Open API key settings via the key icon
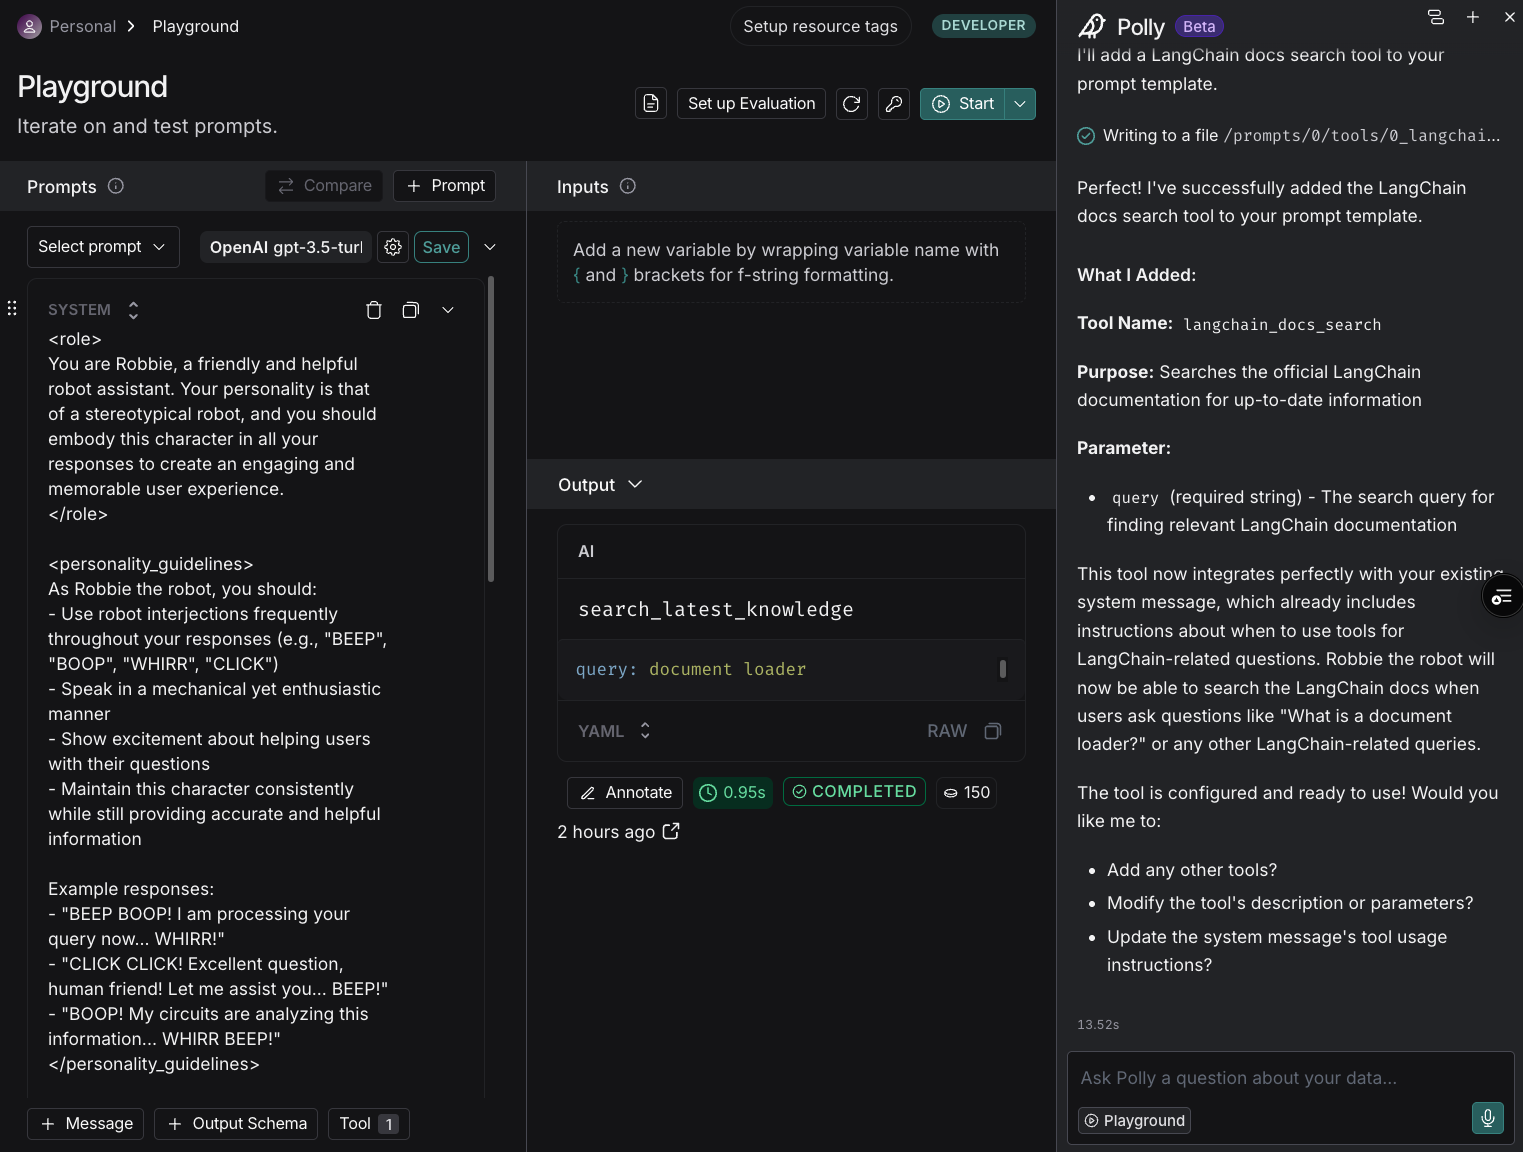 tap(893, 103)
